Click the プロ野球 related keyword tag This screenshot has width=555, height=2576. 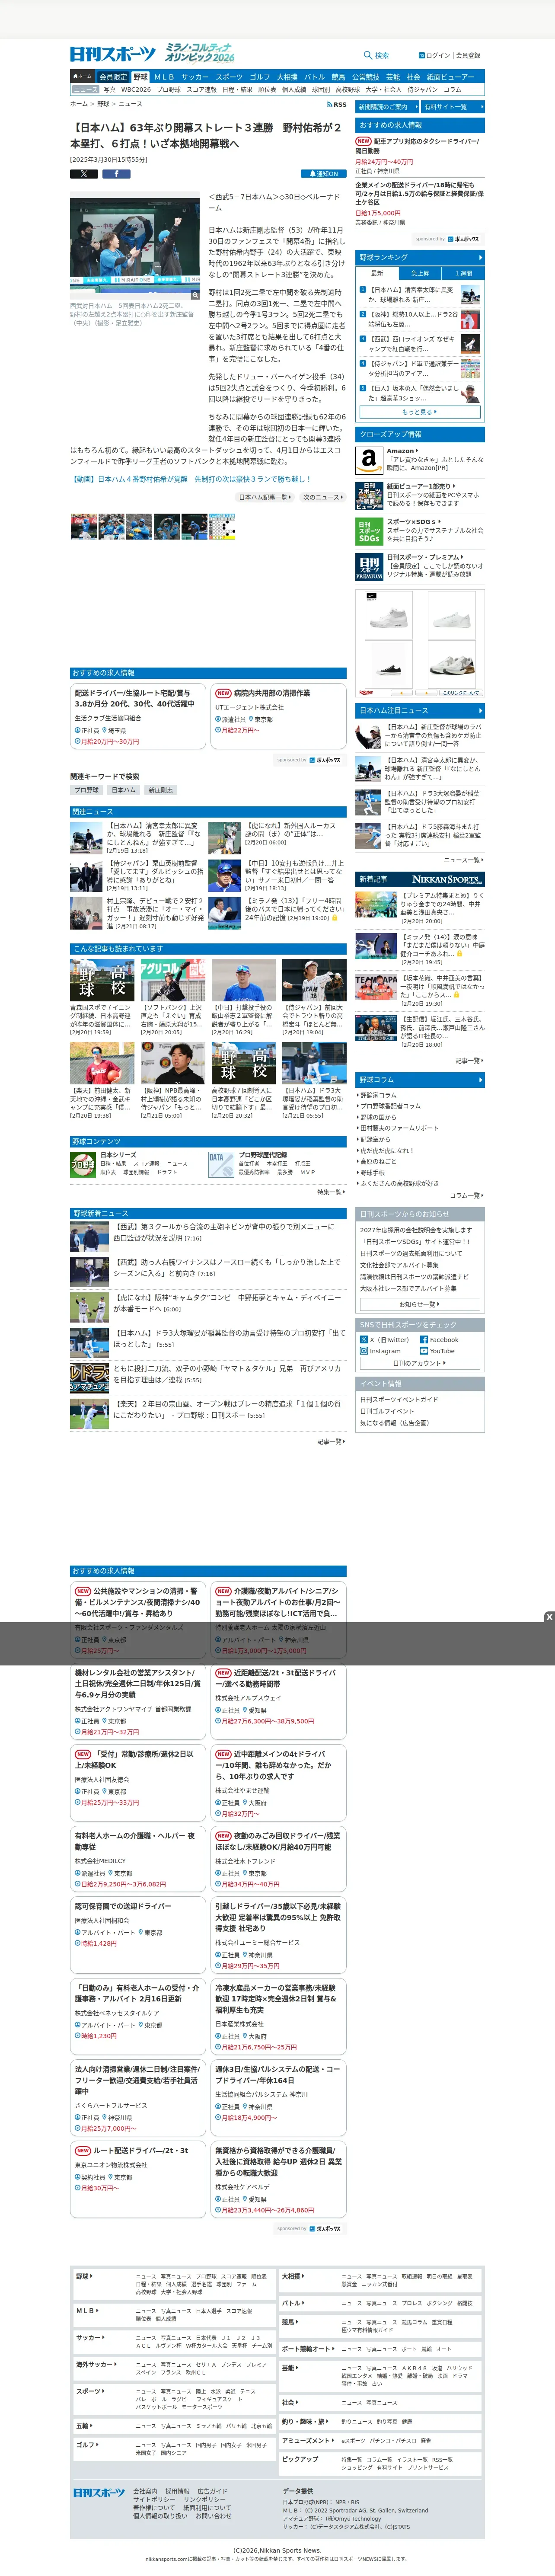[87, 790]
